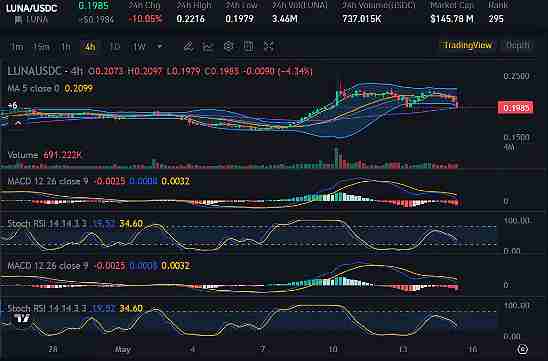Click the time axis settings gear icon
Screen dimensions: 548x361
522,349
